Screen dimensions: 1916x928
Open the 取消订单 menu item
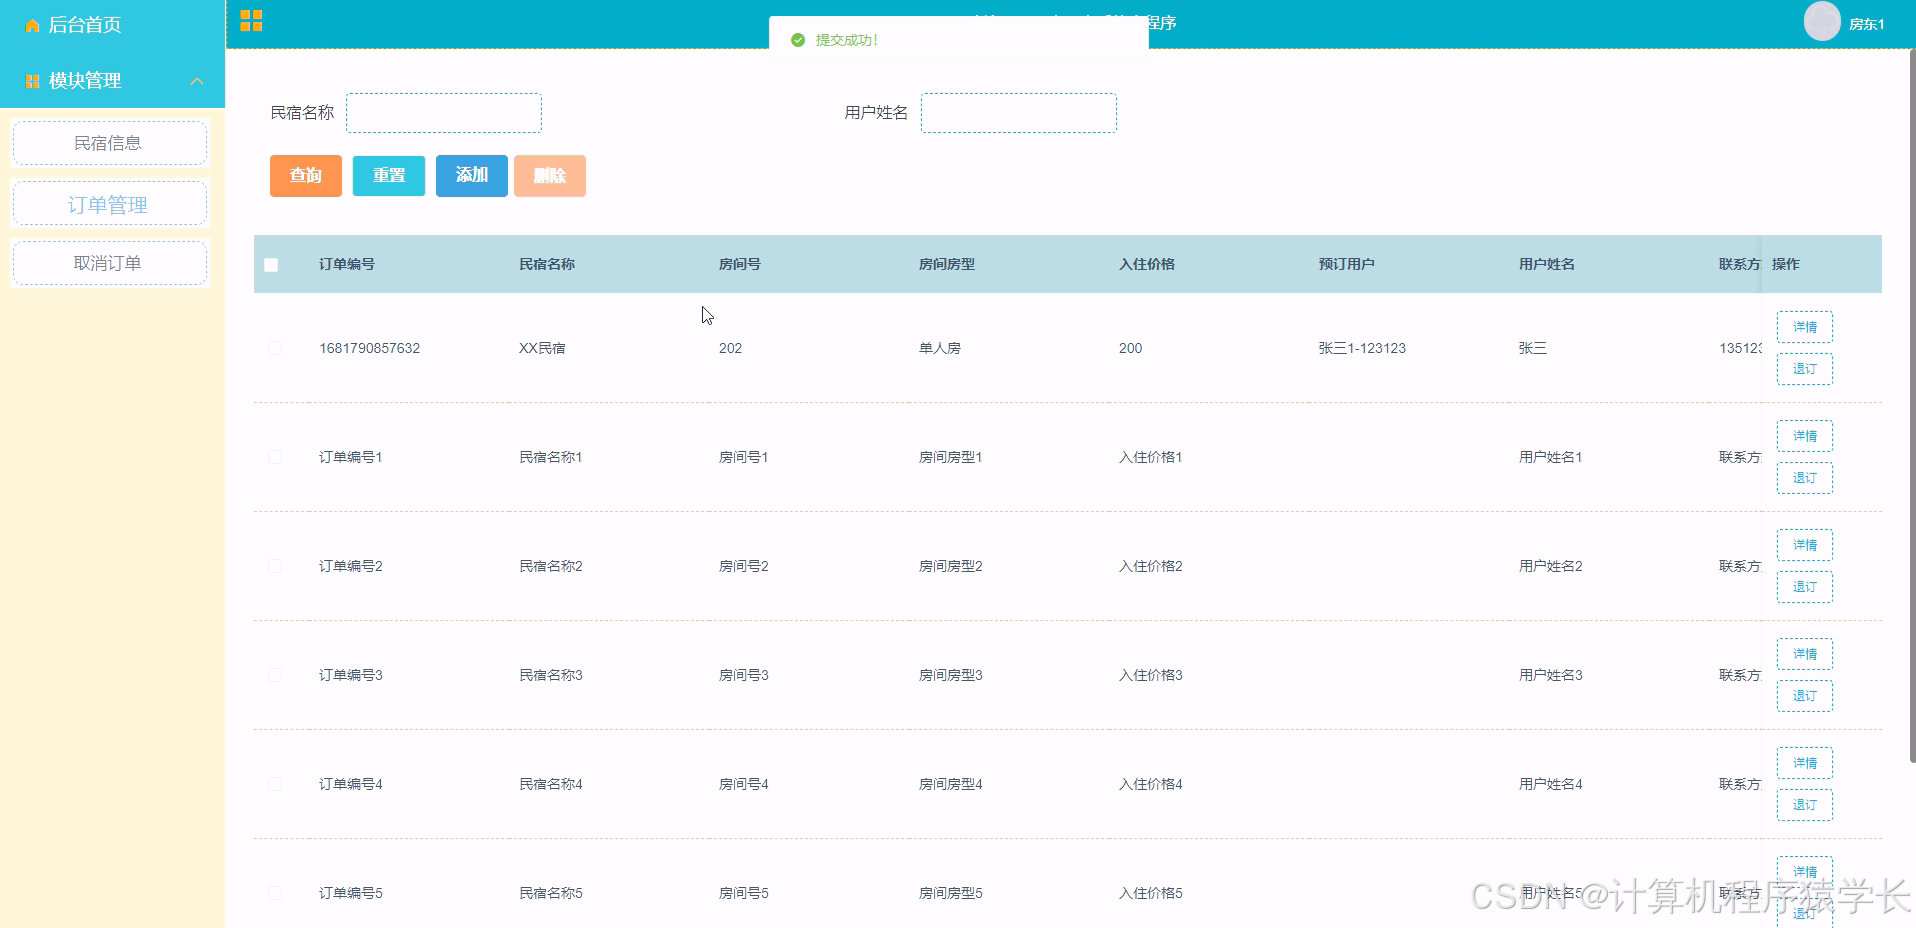click(109, 263)
